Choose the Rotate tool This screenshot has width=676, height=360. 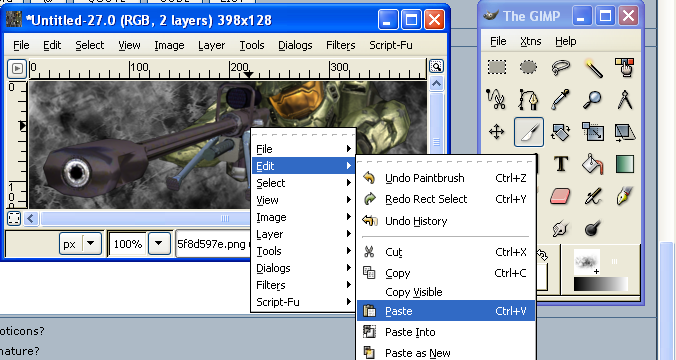click(x=561, y=132)
